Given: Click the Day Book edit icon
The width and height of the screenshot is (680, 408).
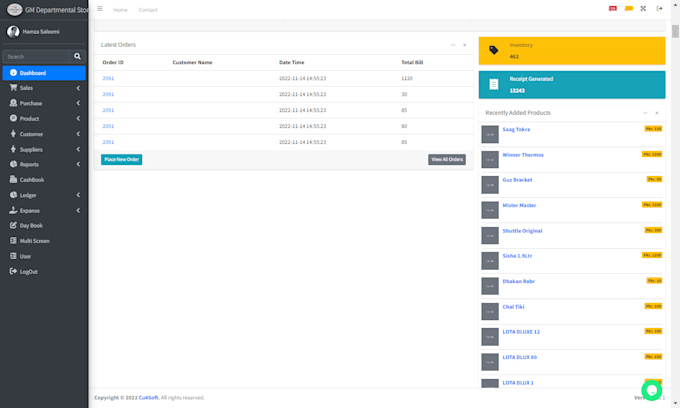Looking at the screenshot, I should point(13,225).
